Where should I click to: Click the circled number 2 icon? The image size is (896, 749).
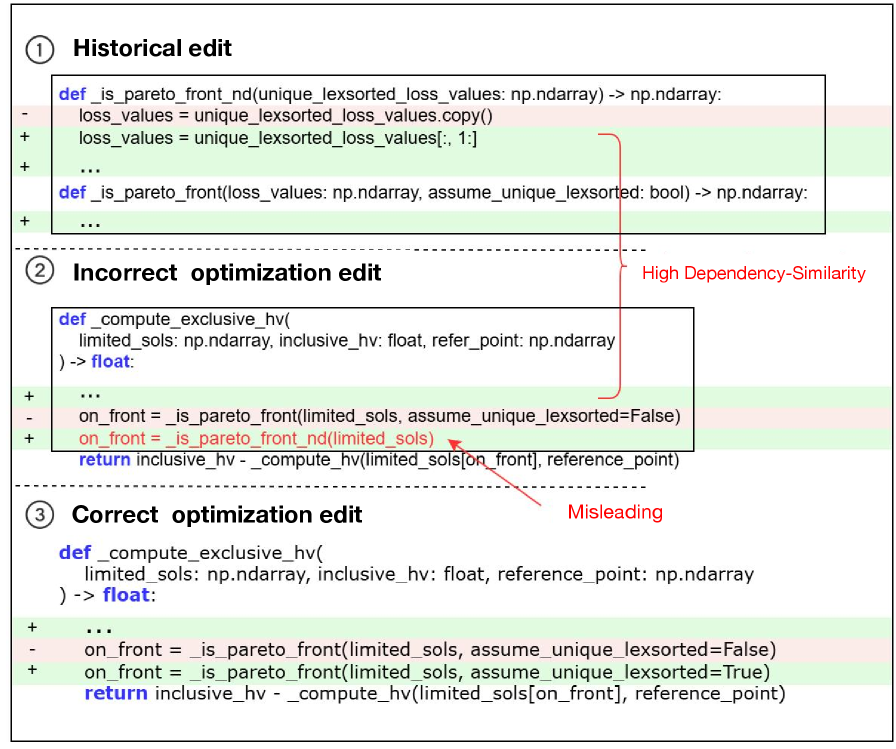coord(38,272)
